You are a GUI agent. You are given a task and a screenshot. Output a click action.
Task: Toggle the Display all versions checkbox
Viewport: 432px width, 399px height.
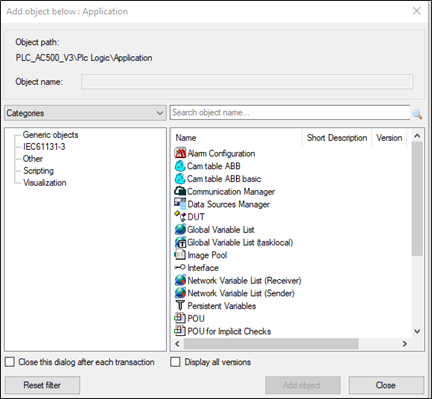pyautogui.click(x=175, y=362)
